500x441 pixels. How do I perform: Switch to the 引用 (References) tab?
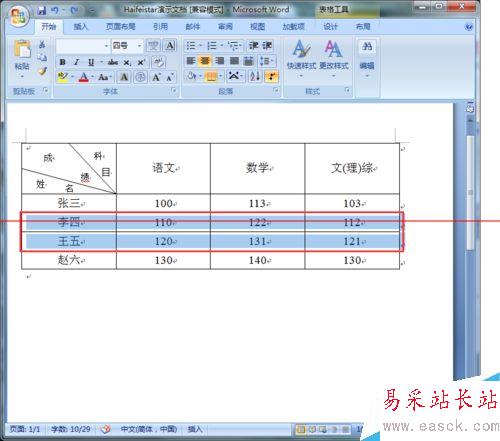pos(160,27)
